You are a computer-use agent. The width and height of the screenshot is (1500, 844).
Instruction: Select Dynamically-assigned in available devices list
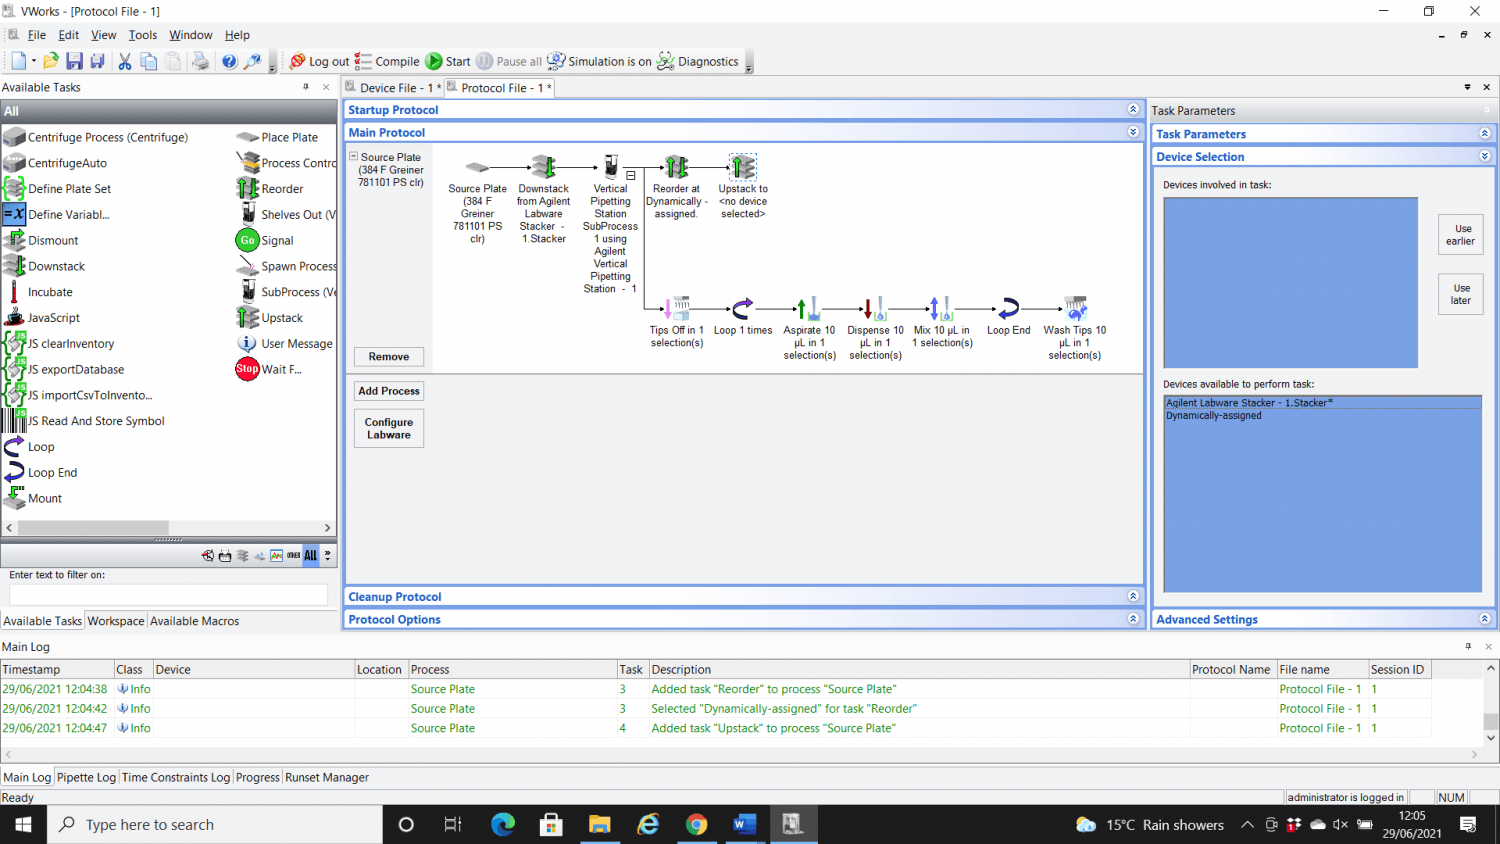[x=1322, y=416]
